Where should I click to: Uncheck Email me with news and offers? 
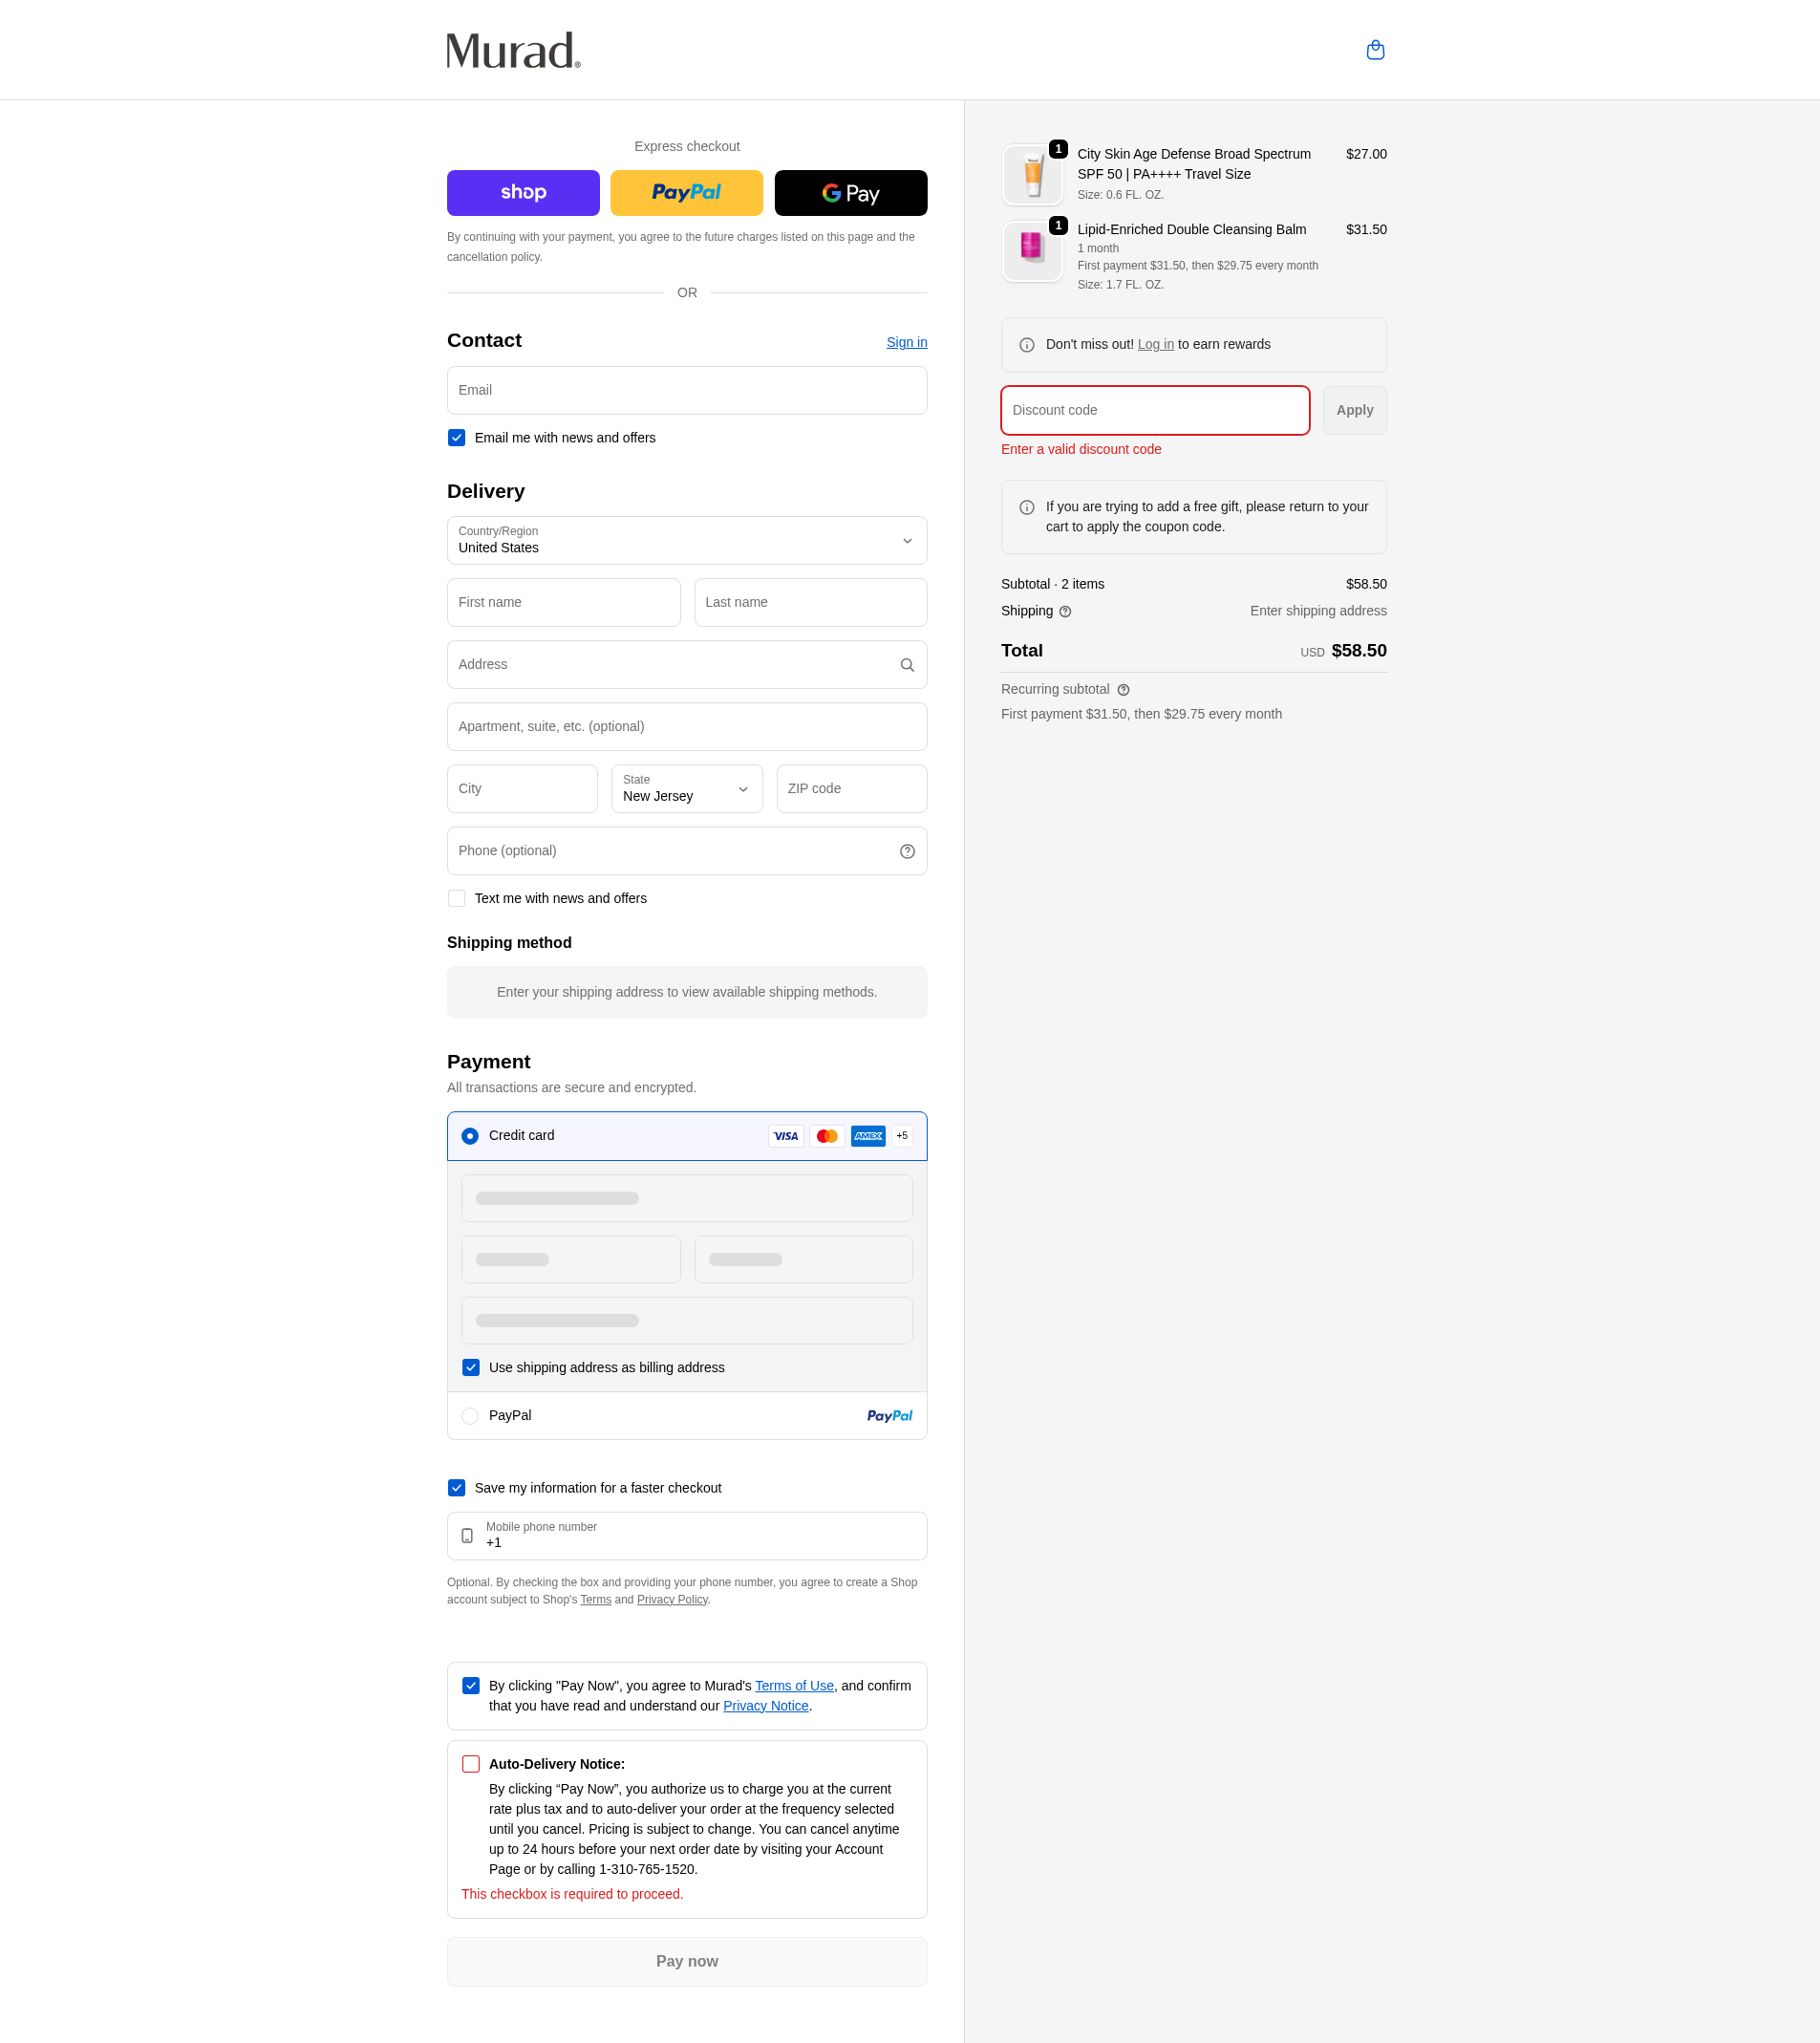tap(457, 438)
